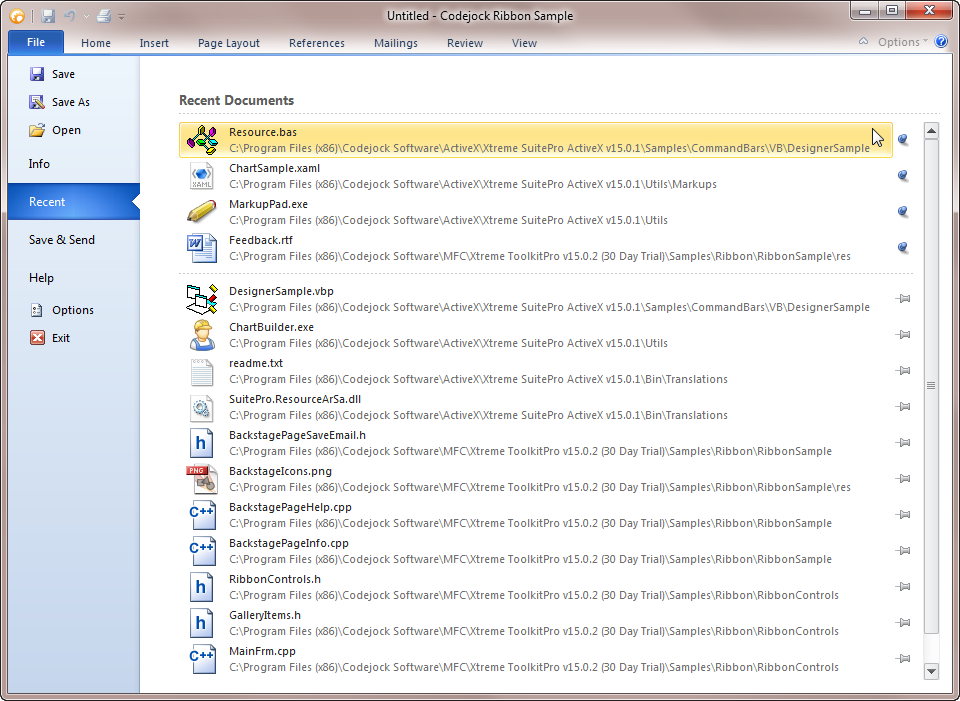The width and height of the screenshot is (960, 701).
Task: Open the Options dropdown at top right
Action: (902, 42)
